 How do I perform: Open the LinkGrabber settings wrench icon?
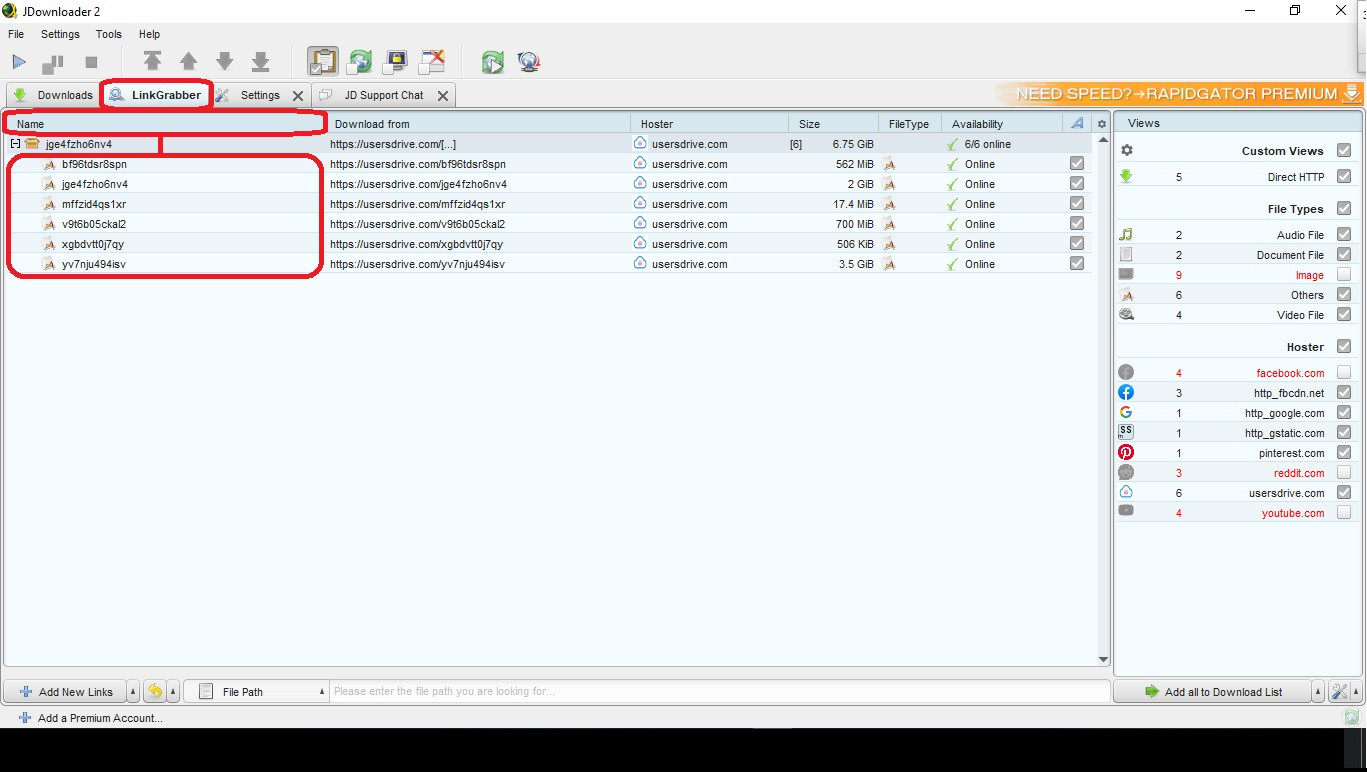click(1340, 691)
